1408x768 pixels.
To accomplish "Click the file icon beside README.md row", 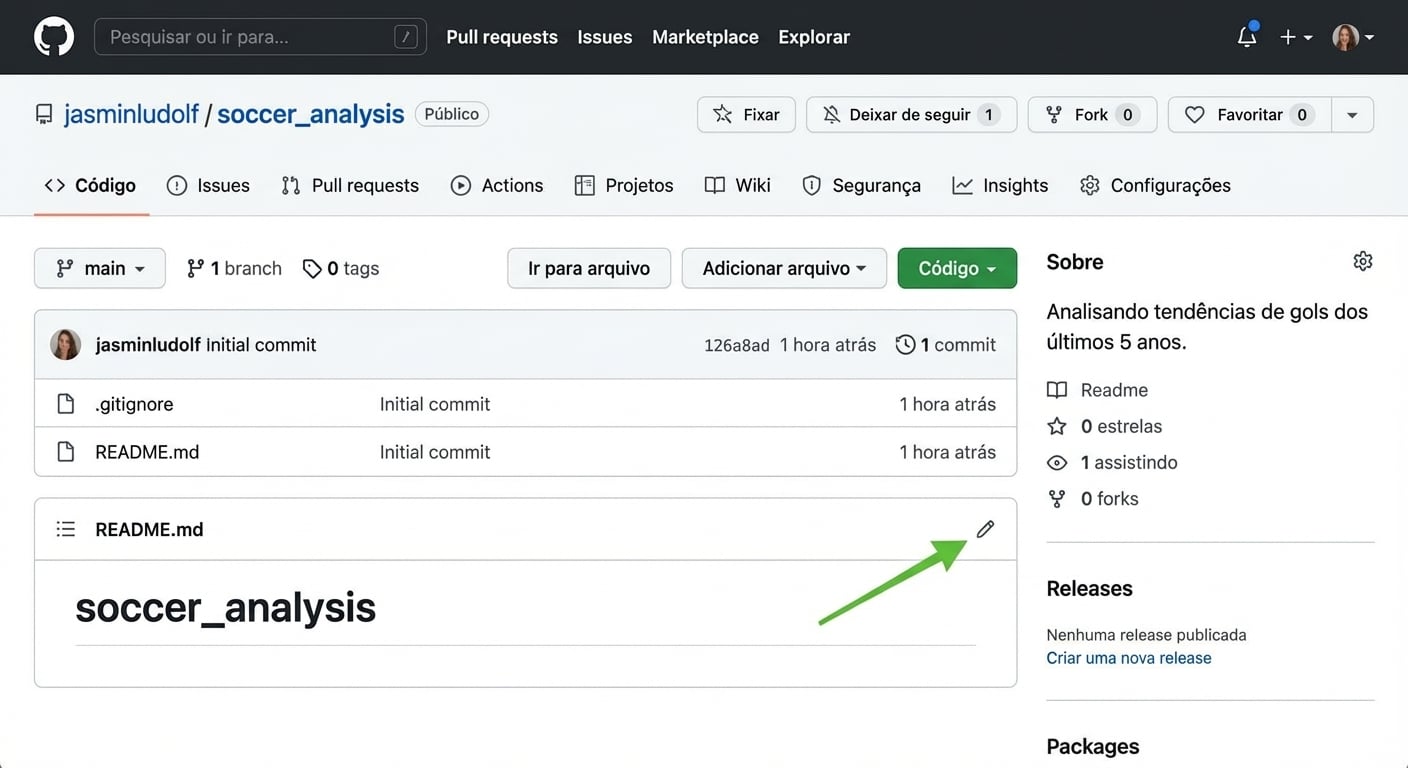I will (66, 452).
